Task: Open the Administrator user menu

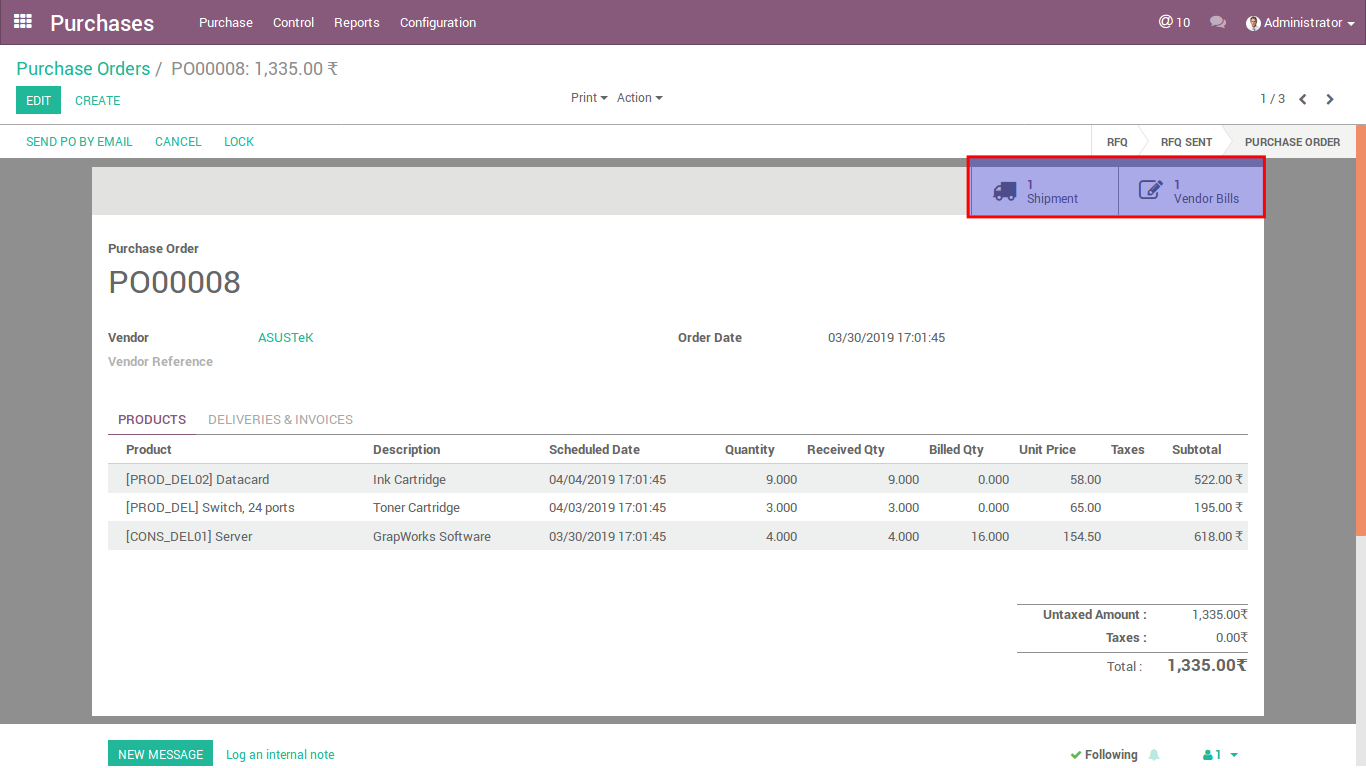Action: 1300,22
